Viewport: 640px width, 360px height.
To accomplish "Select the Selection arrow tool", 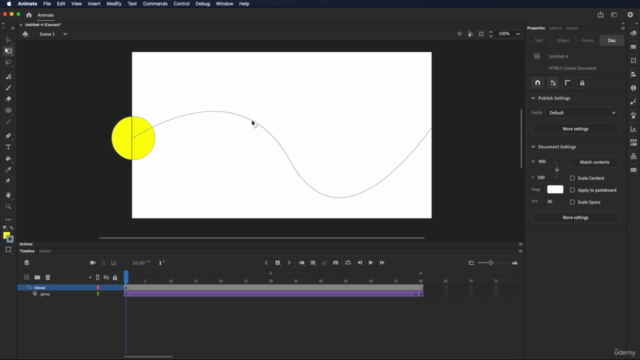I will [x=8, y=40].
